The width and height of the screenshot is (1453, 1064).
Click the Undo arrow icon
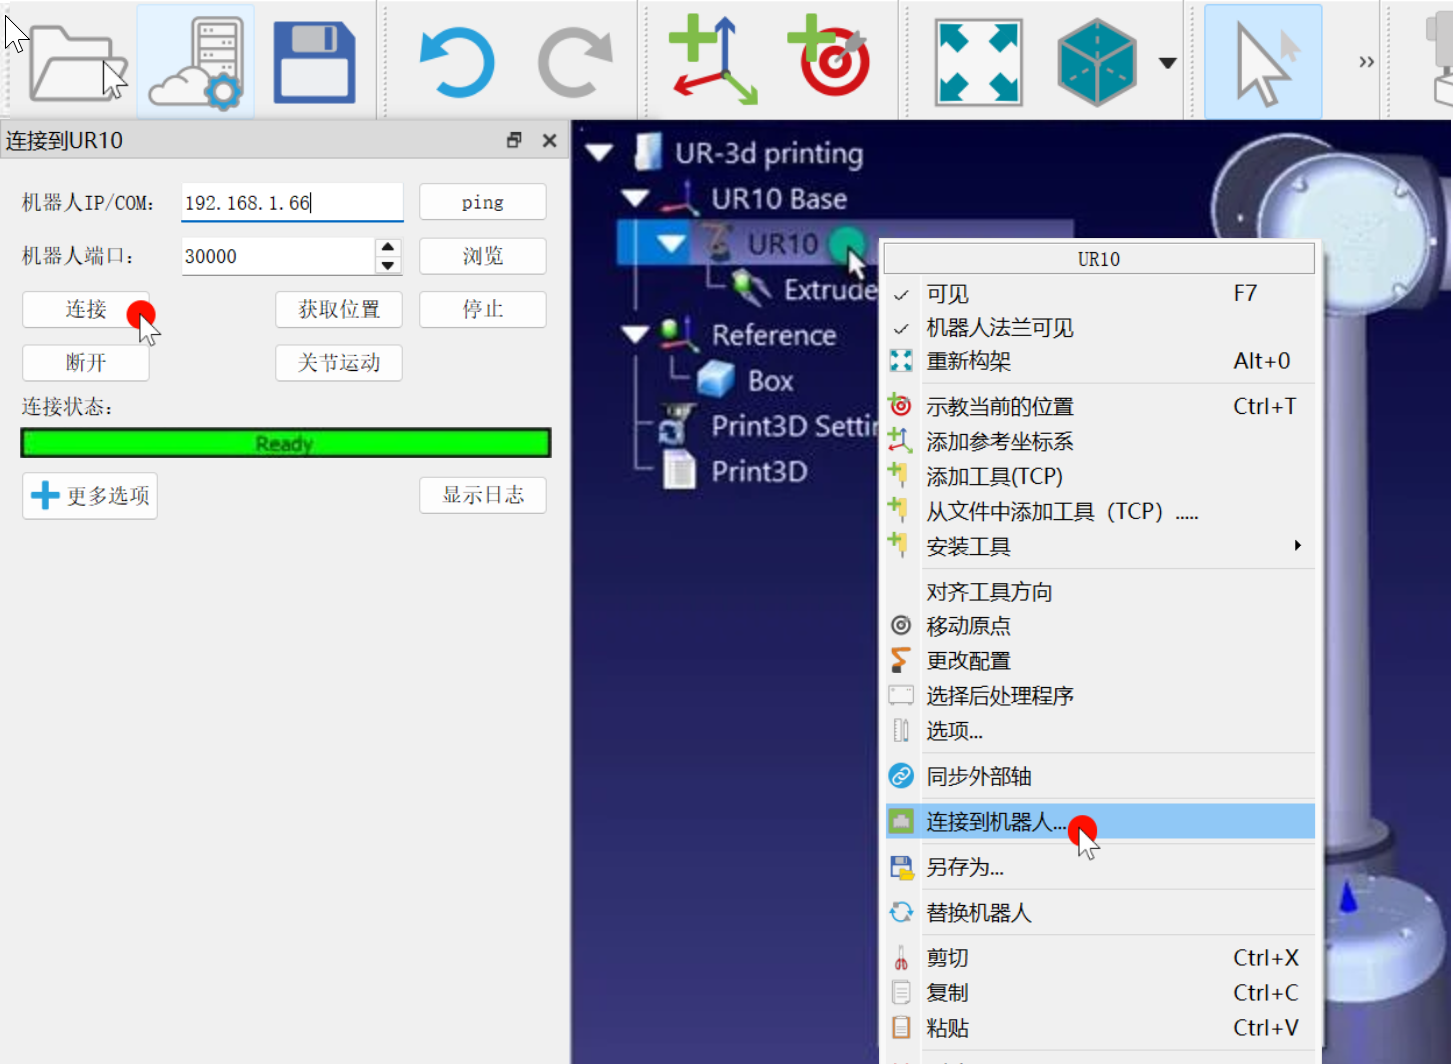456,63
